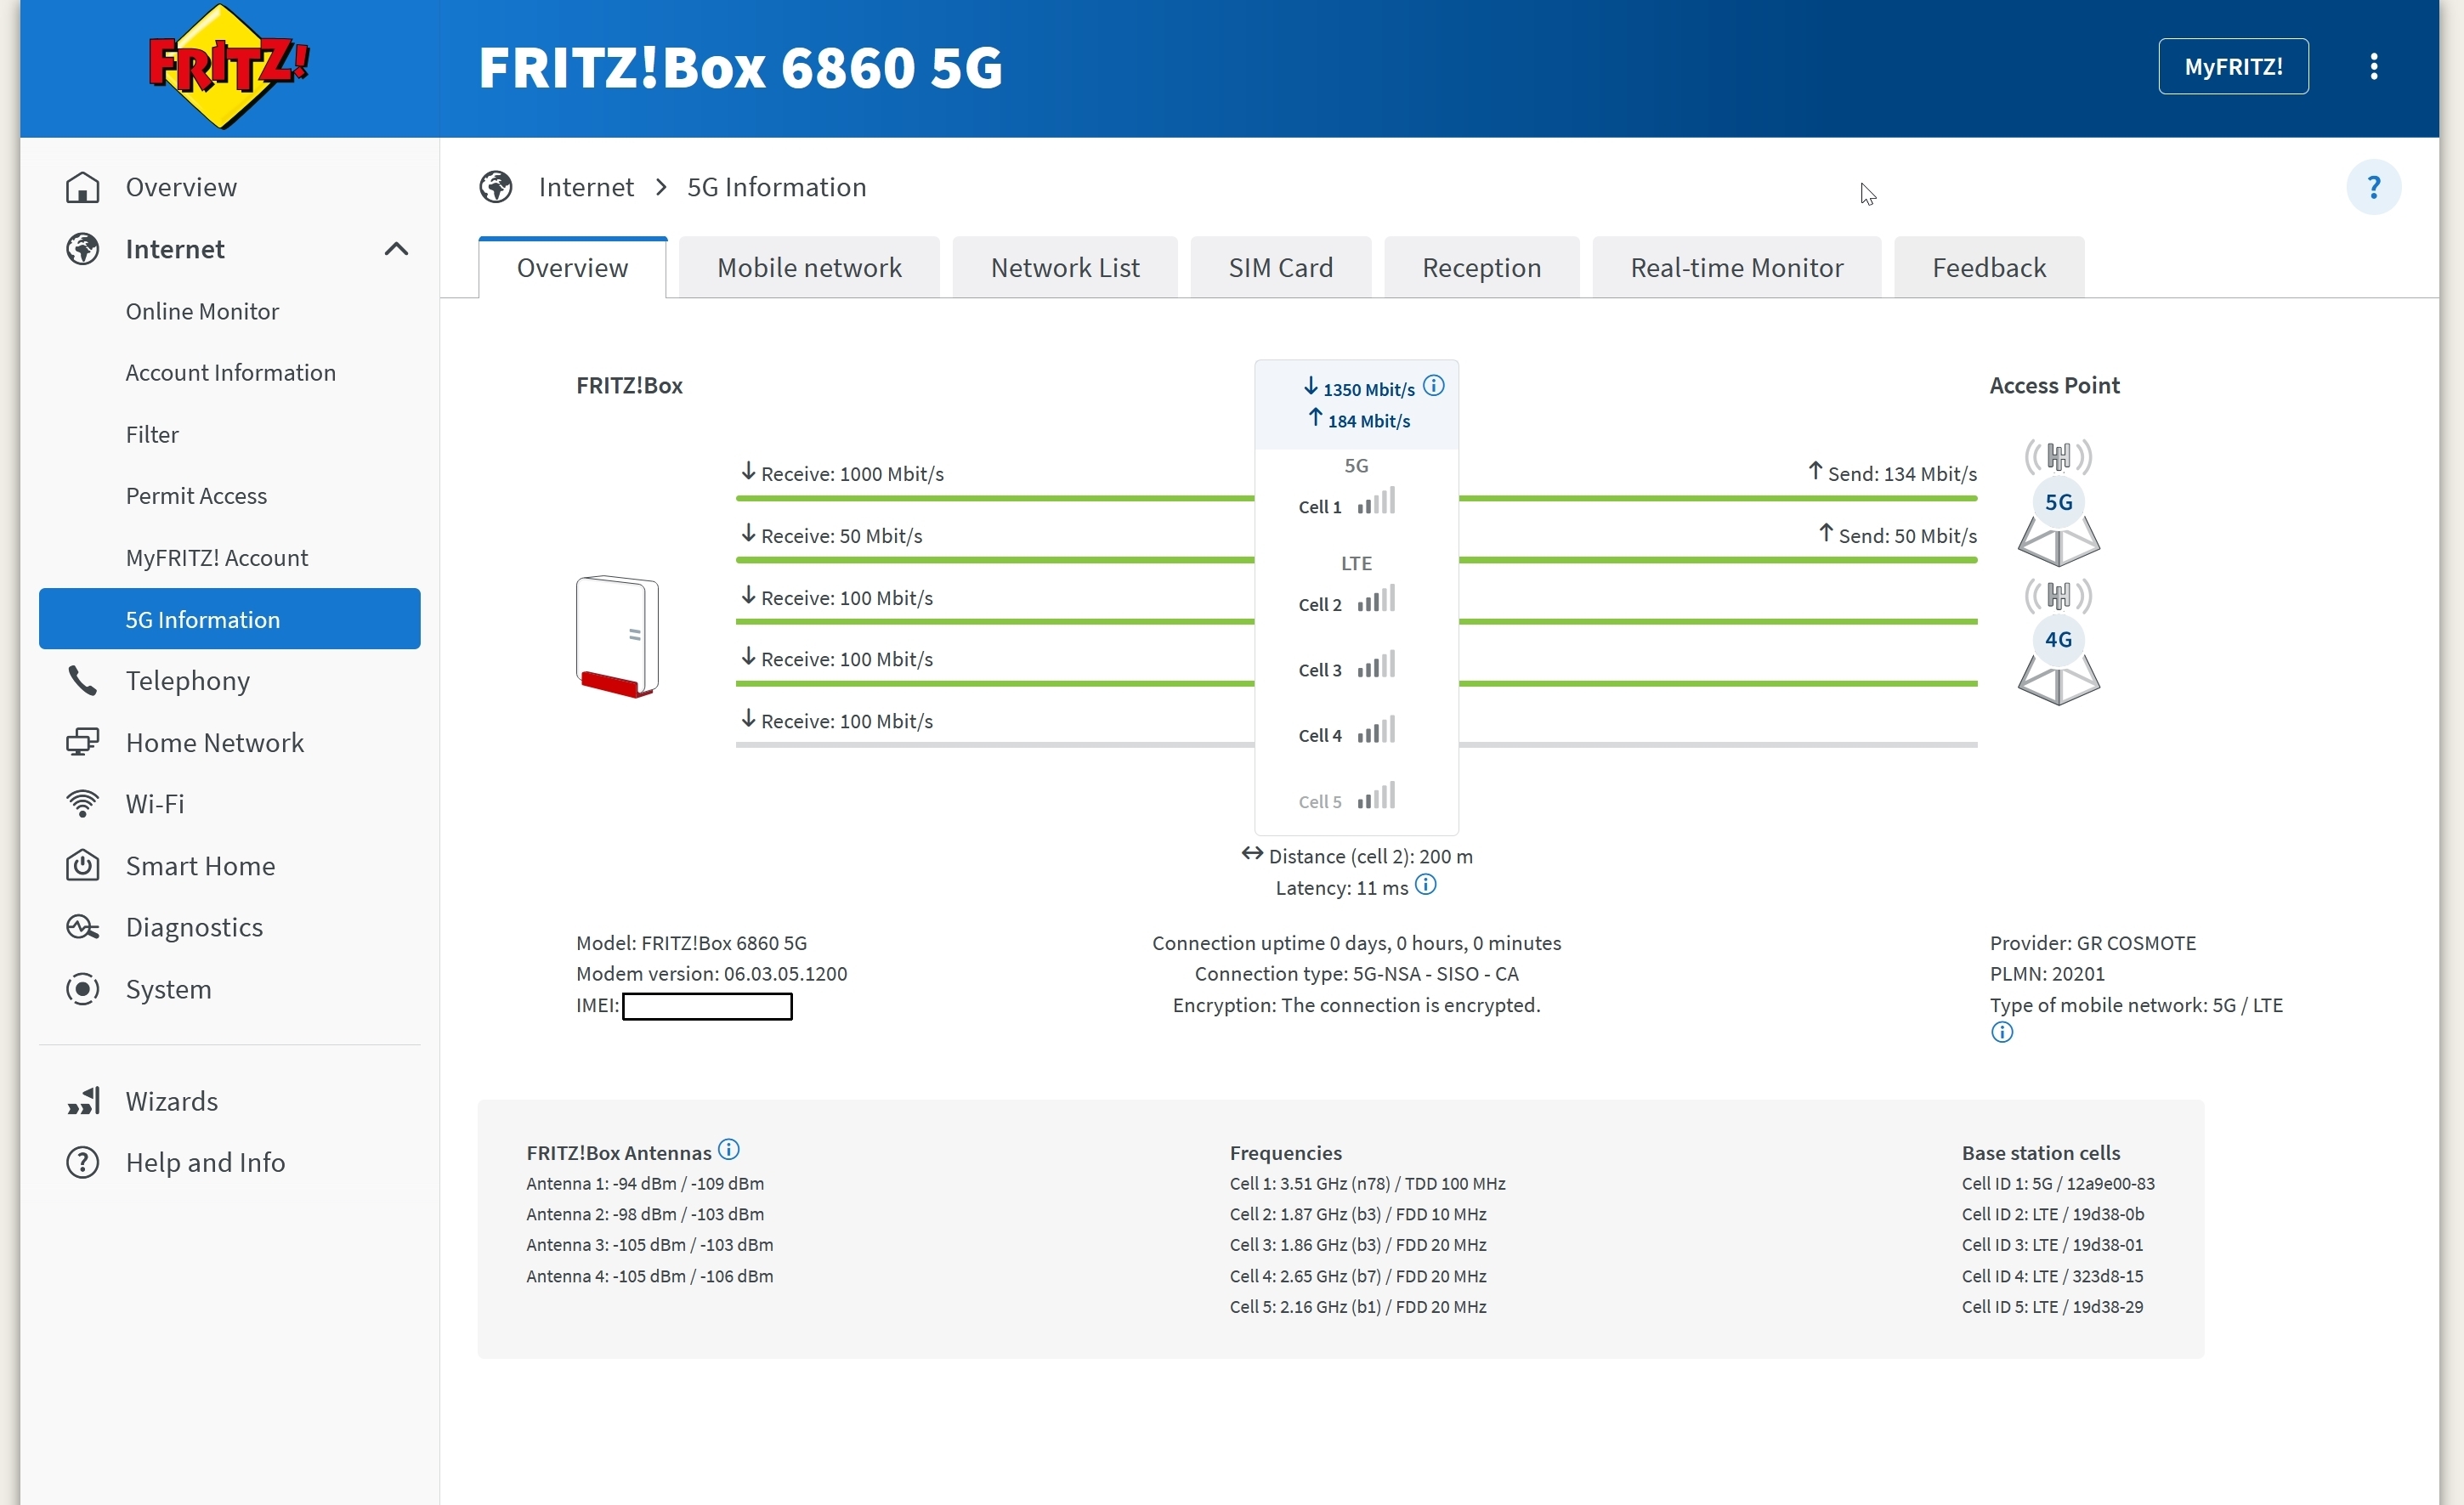
Task: Click 'Antenna 4: -105 dBm / -106 dBm'
Action: point(650,1277)
